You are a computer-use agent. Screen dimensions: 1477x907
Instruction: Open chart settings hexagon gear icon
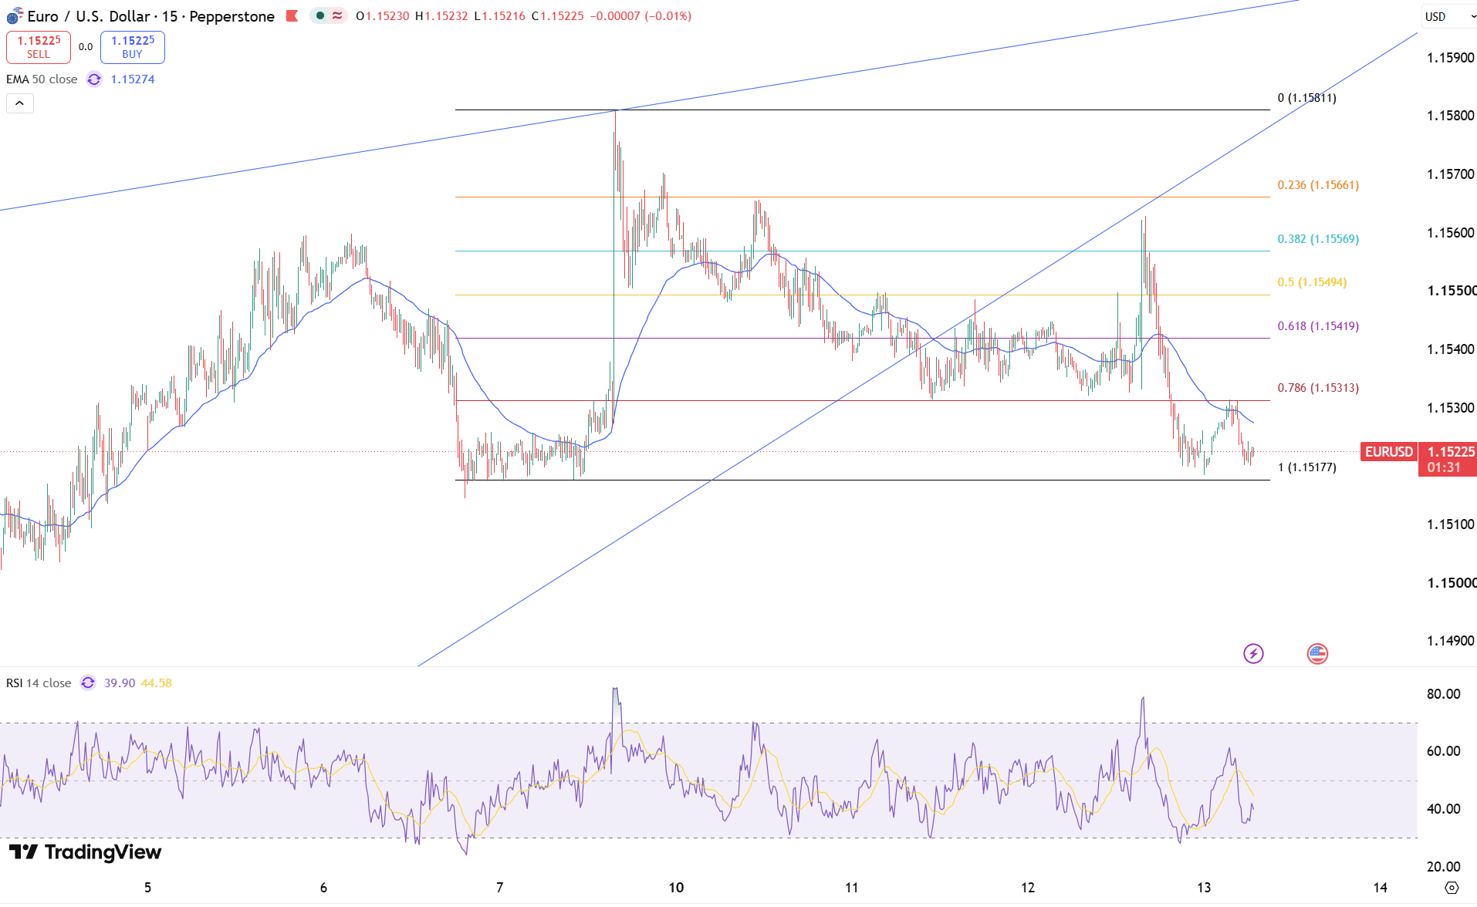(x=1452, y=888)
